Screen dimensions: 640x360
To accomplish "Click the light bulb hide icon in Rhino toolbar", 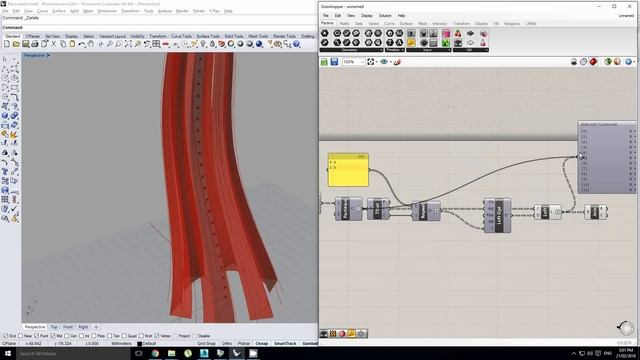I will point(203,44).
